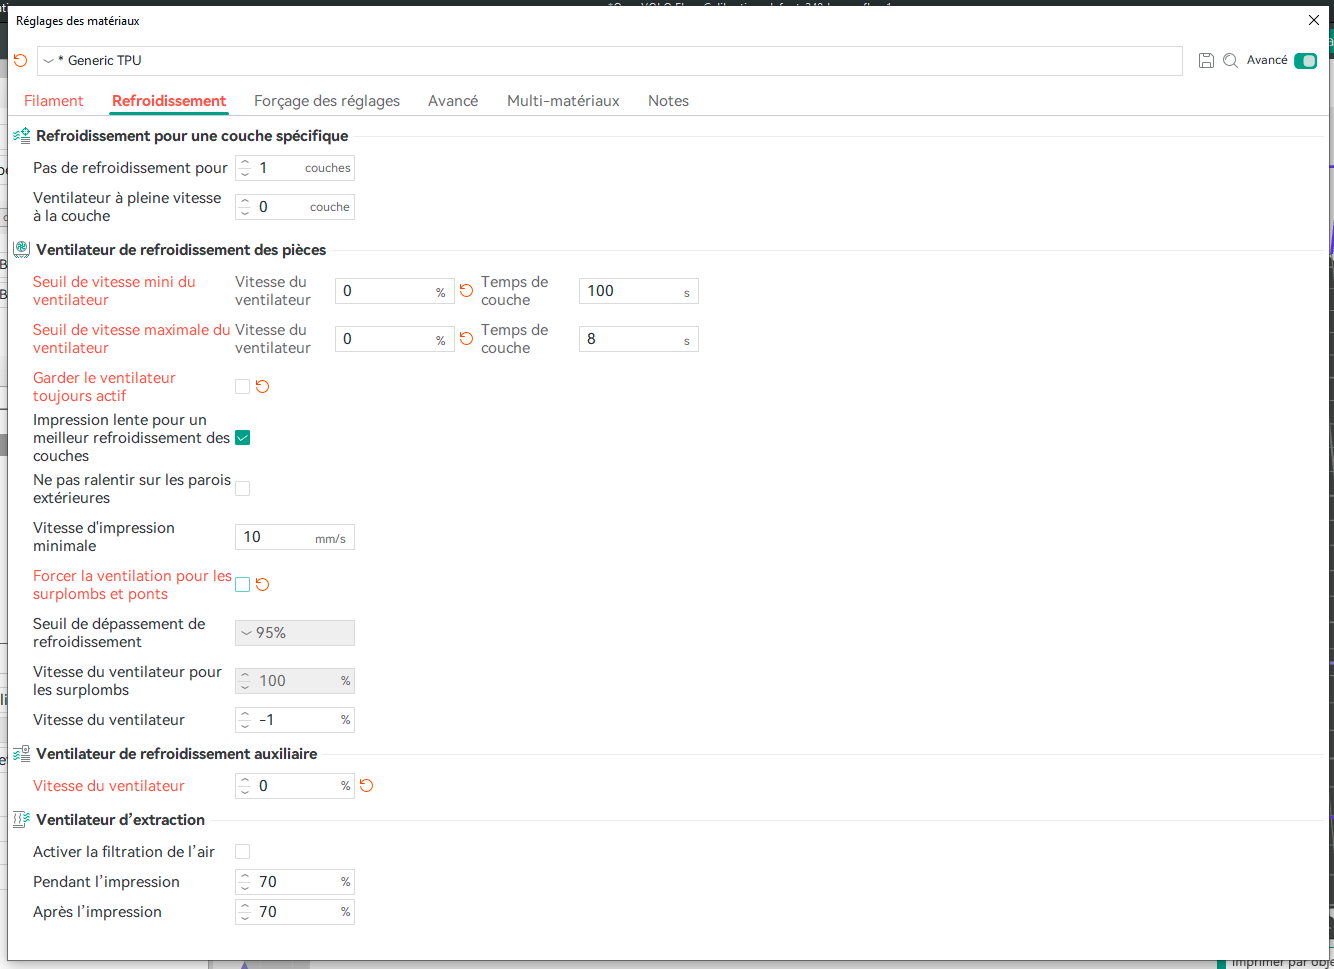Reset Garder le ventilateur toujours actif option

coord(263,387)
